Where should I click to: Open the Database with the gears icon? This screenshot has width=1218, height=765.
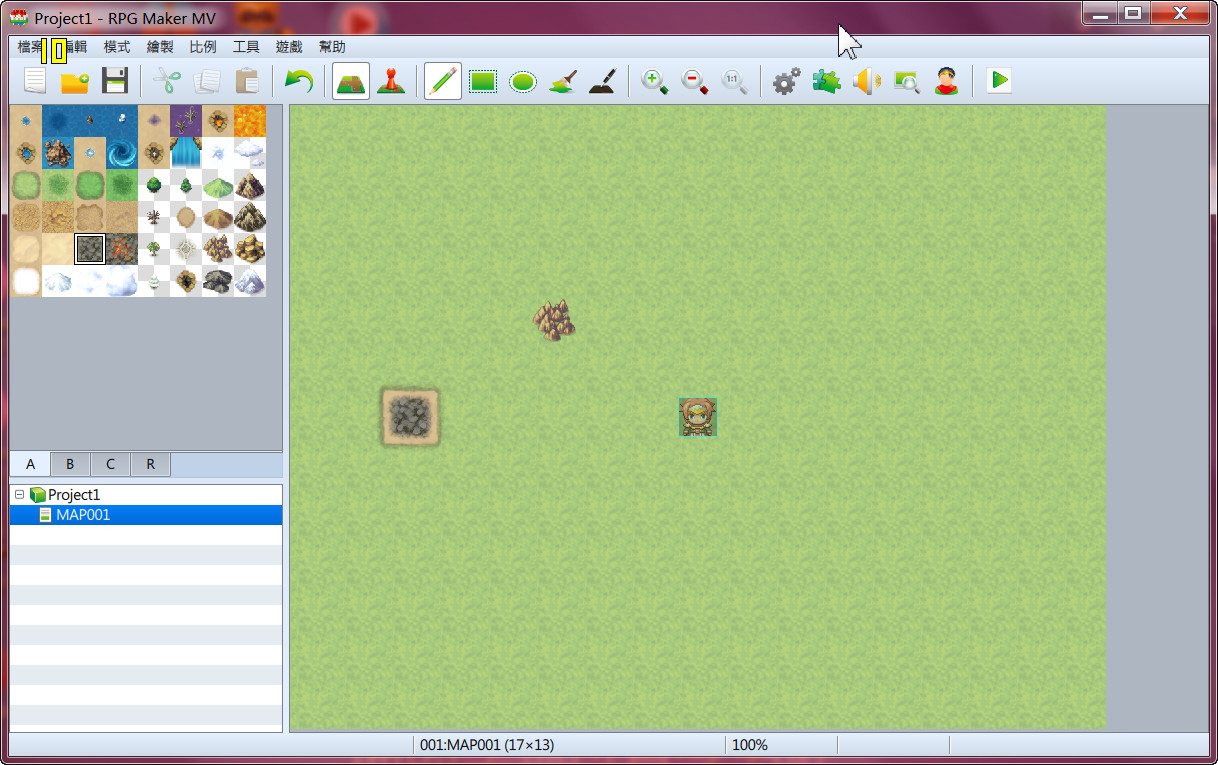[787, 81]
